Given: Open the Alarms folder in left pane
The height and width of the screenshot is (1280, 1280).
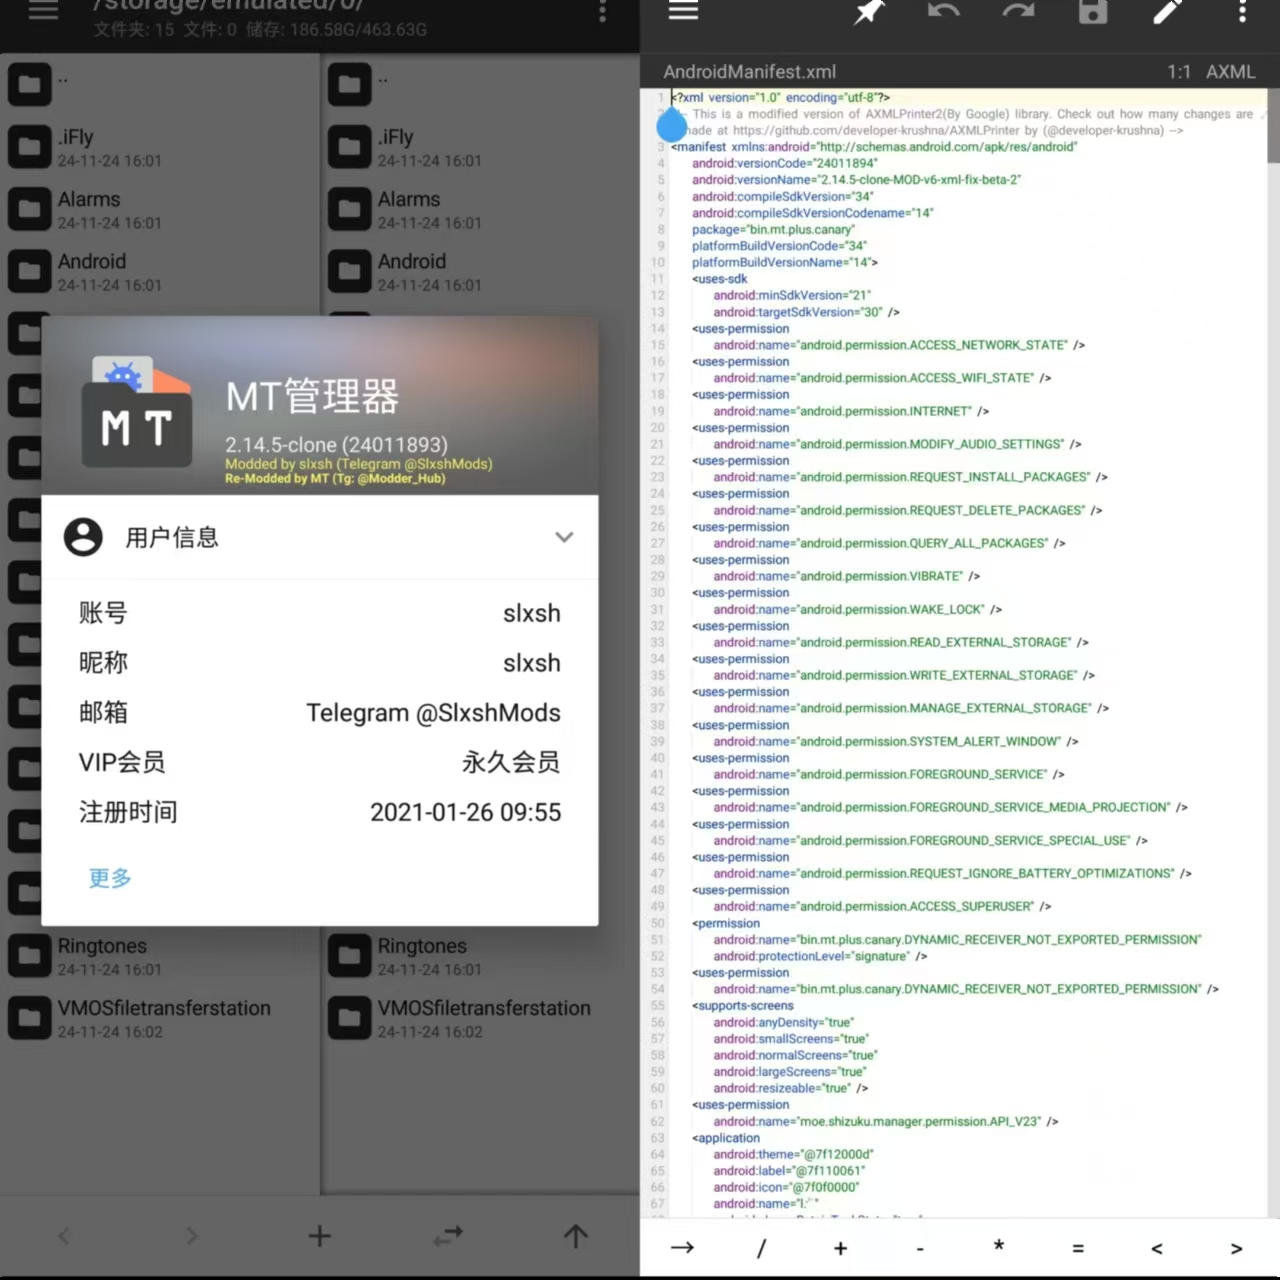Looking at the screenshot, I should tap(160, 209).
